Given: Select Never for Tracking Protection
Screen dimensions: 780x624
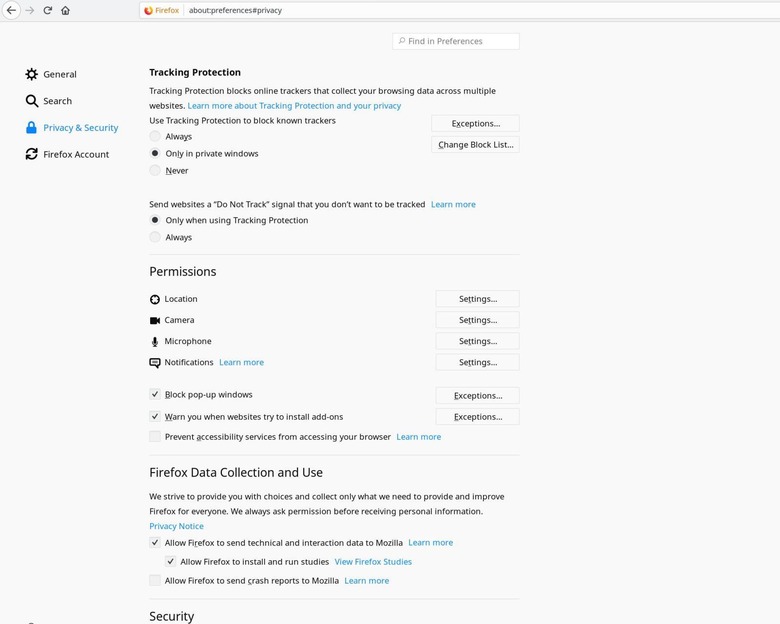Looking at the screenshot, I should (x=155, y=170).
